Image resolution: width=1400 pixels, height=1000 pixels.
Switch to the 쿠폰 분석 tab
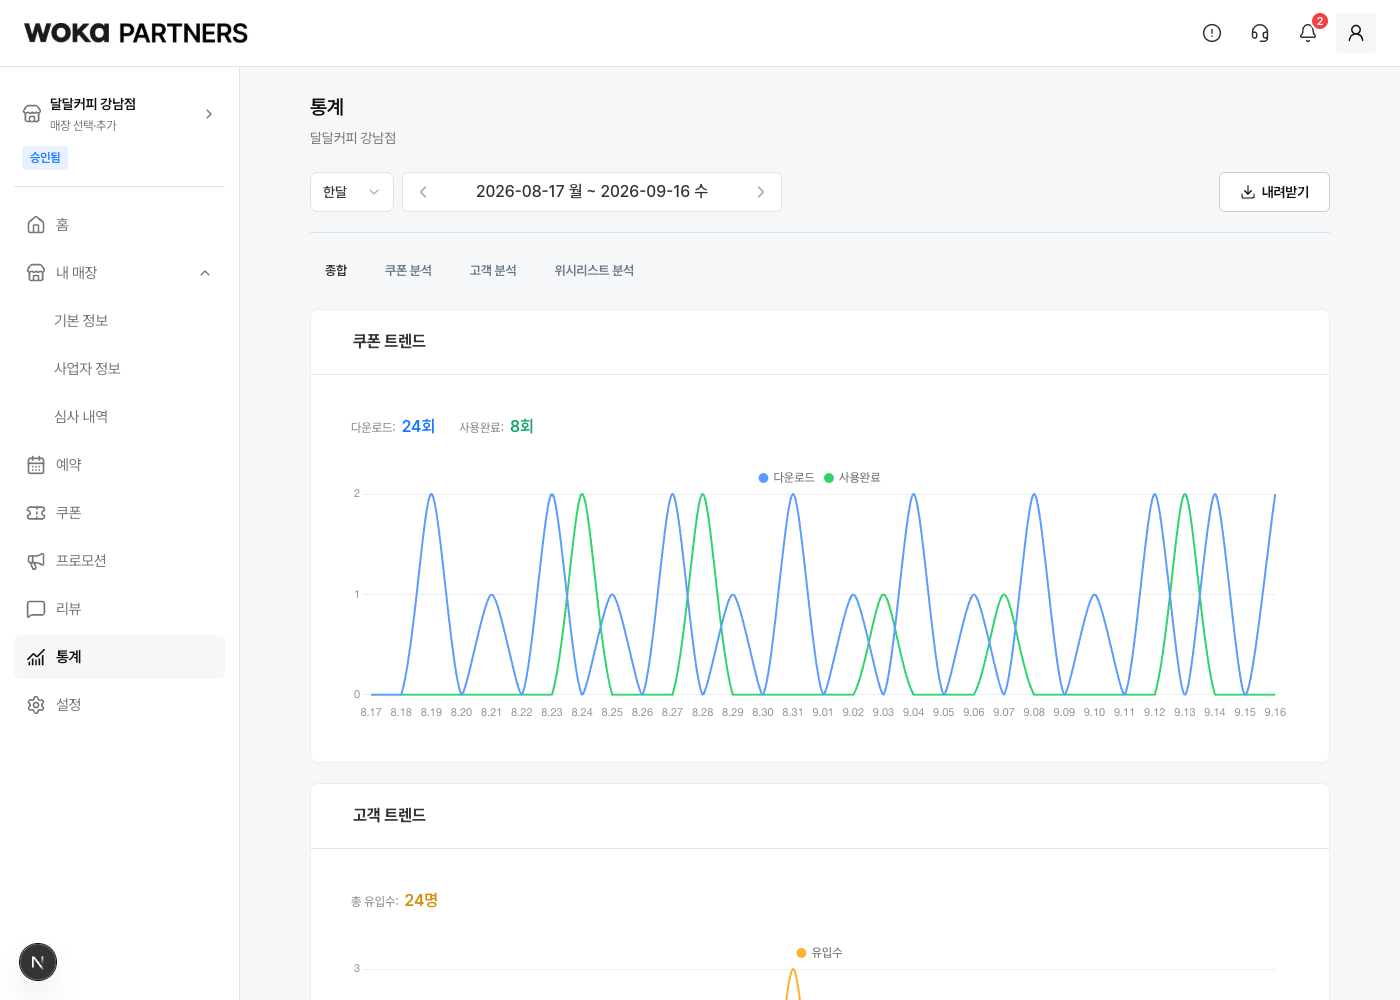[408, 270]
